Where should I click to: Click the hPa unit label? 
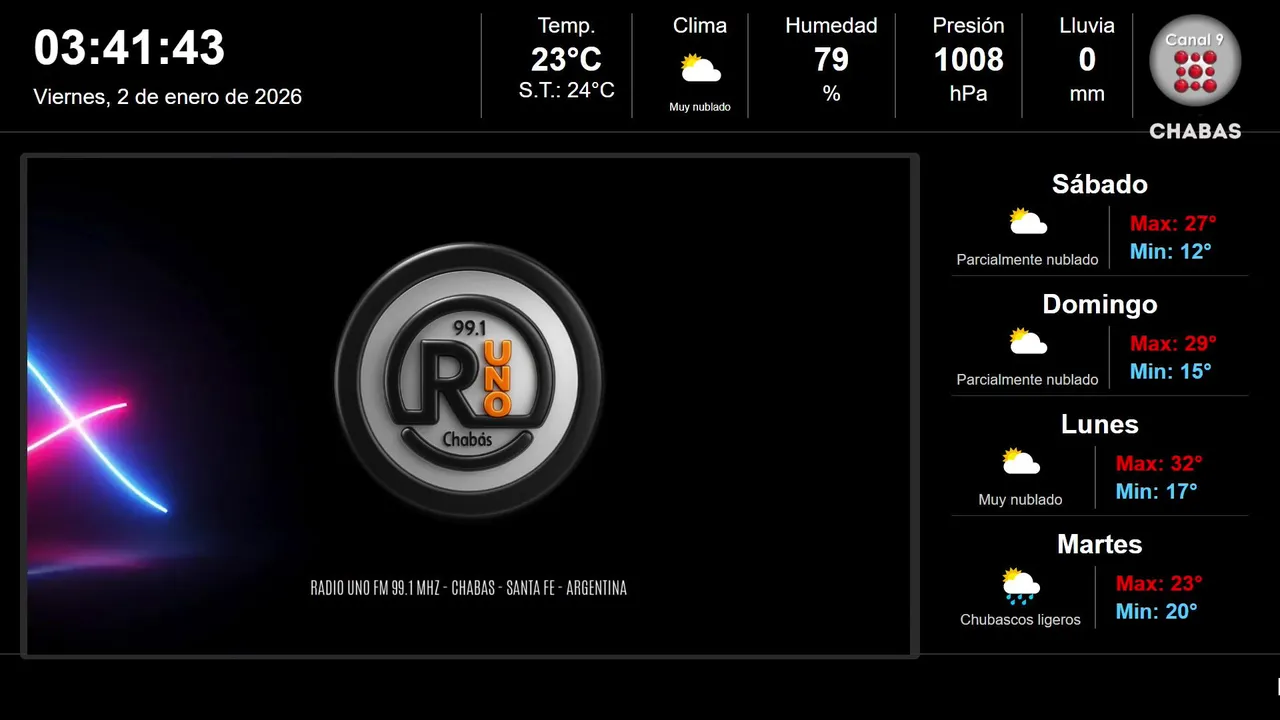point(968,94)
